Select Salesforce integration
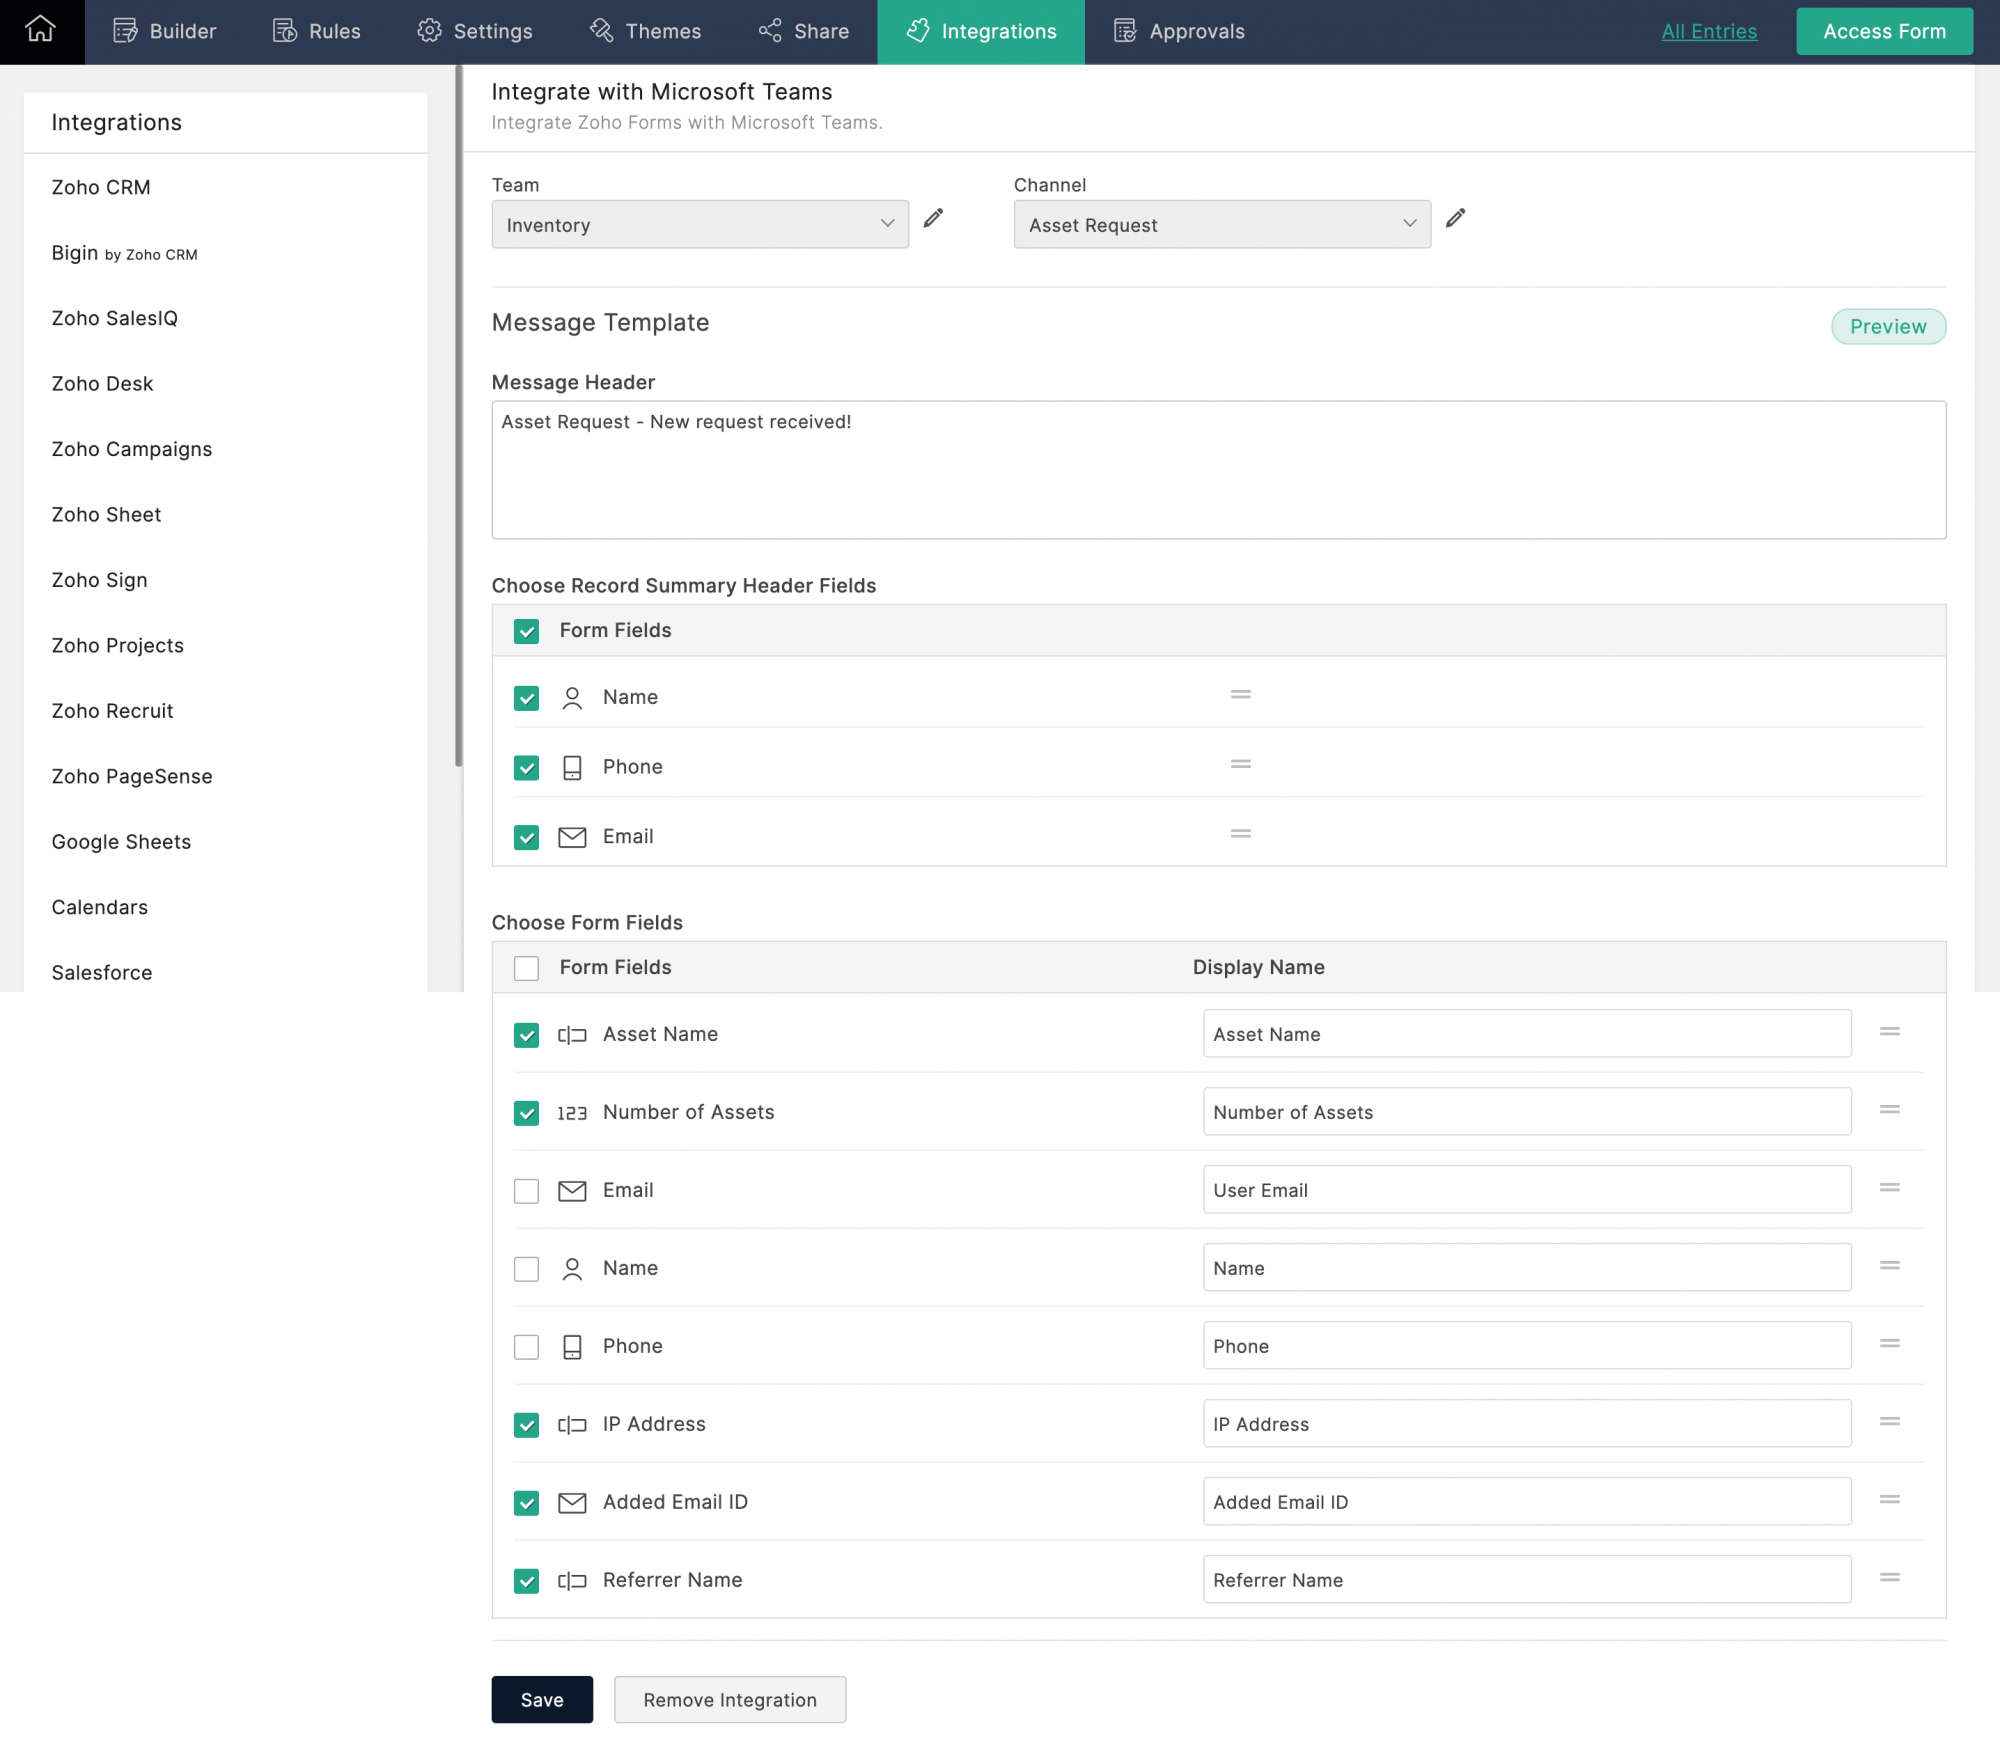This screenshot has width=2000, height=1756. [102, 972]
